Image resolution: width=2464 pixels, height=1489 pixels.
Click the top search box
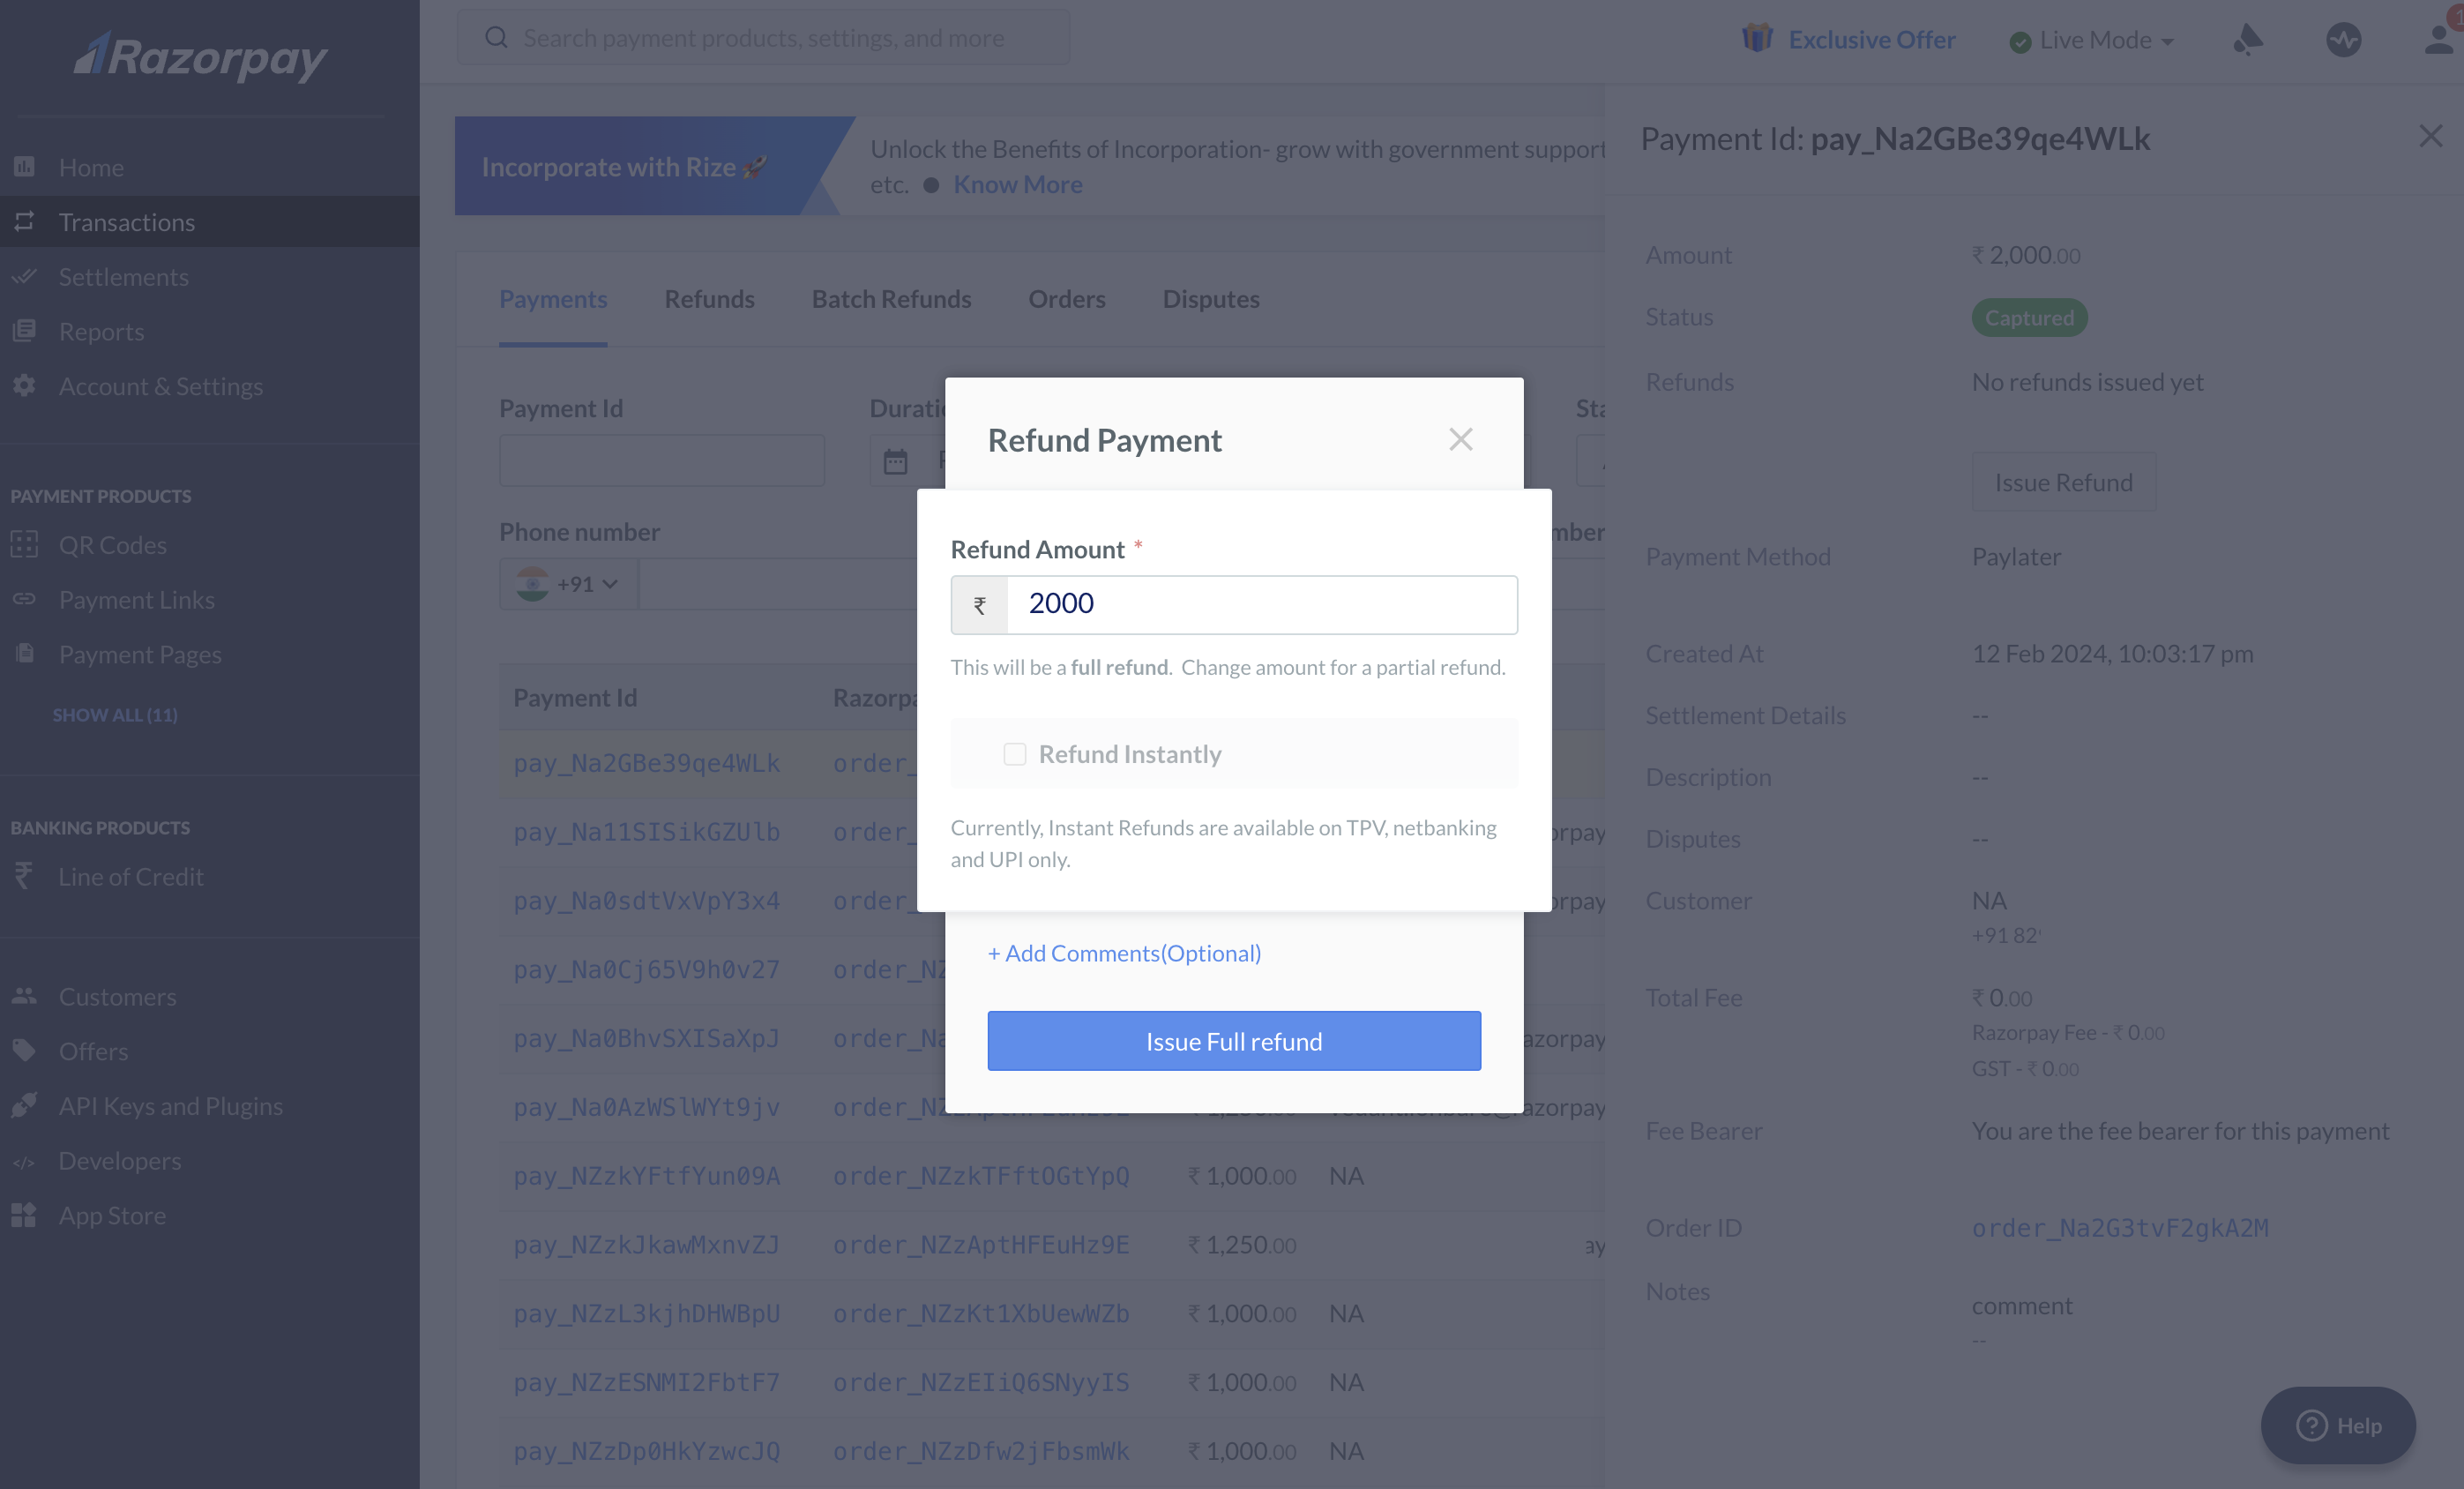(x=763, y=38)
